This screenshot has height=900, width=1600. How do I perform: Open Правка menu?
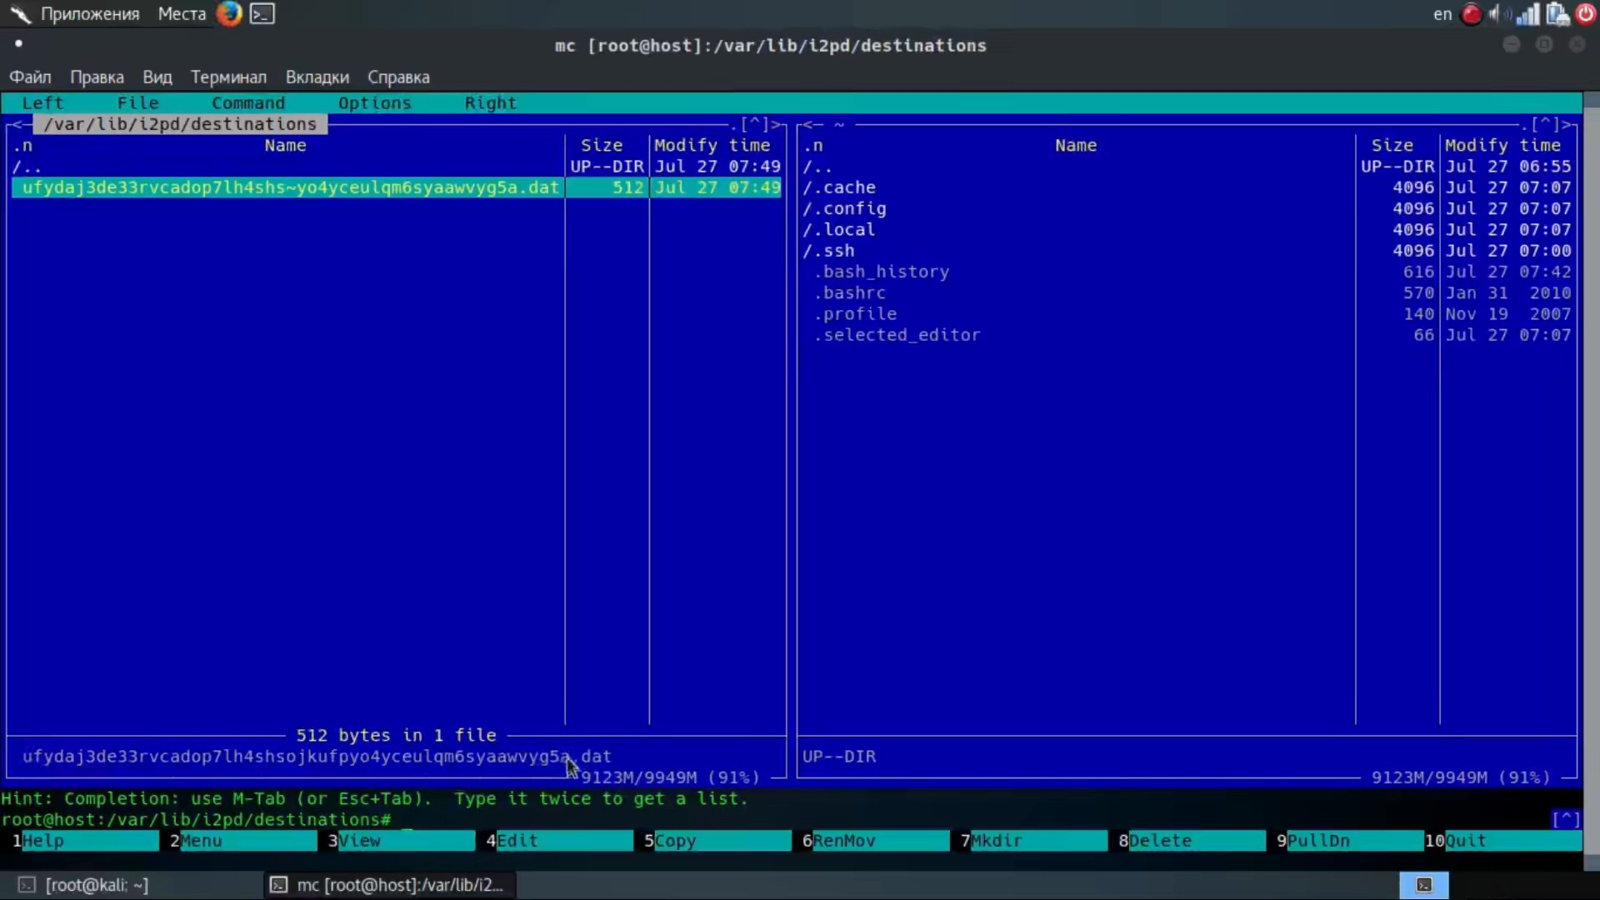(97, 77)
